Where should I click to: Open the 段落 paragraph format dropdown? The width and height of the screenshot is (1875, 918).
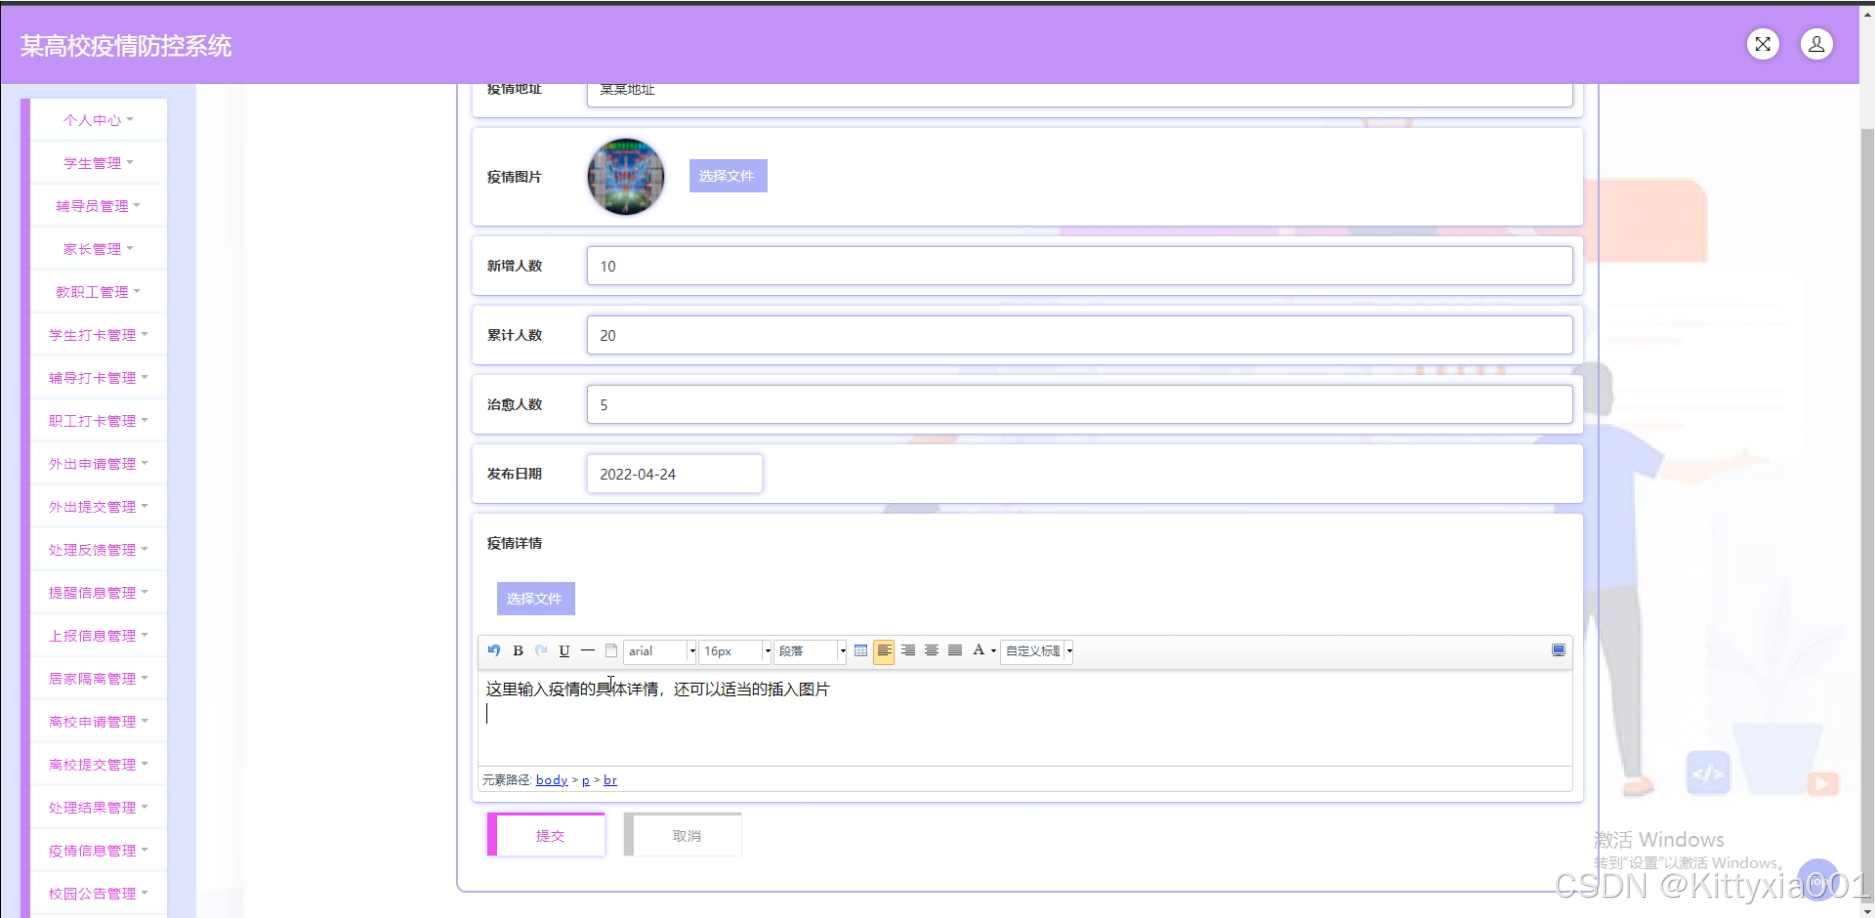pyautogui.click(x=811, y=651)
